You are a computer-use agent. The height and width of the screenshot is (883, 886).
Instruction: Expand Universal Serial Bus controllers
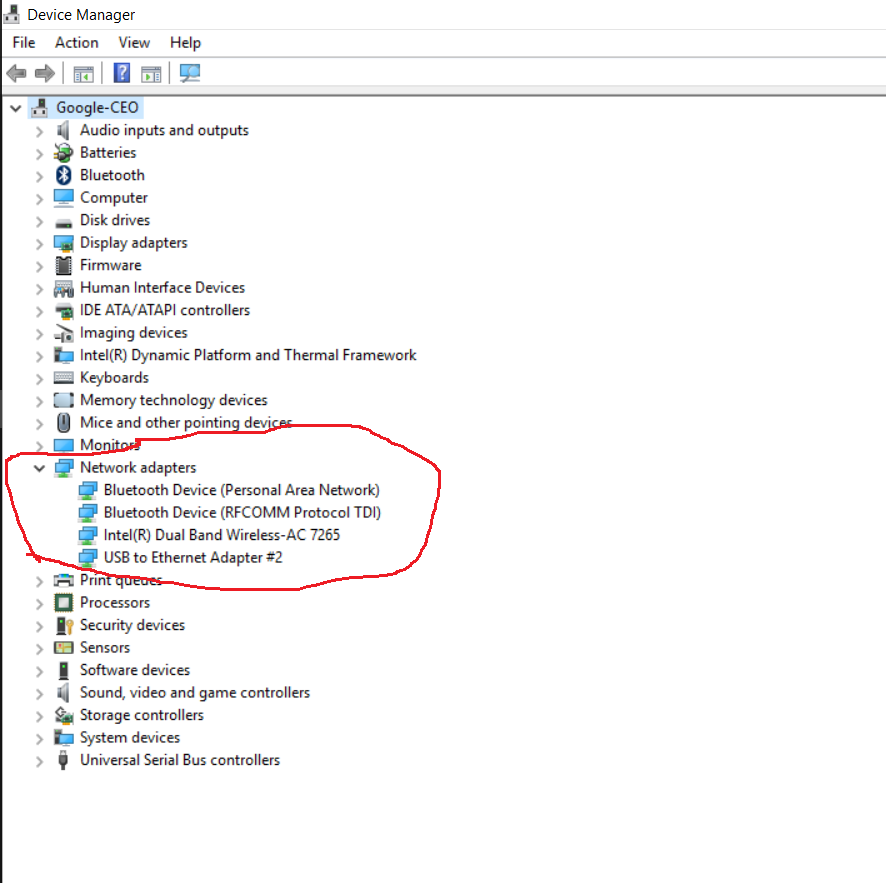click(39, 759)
